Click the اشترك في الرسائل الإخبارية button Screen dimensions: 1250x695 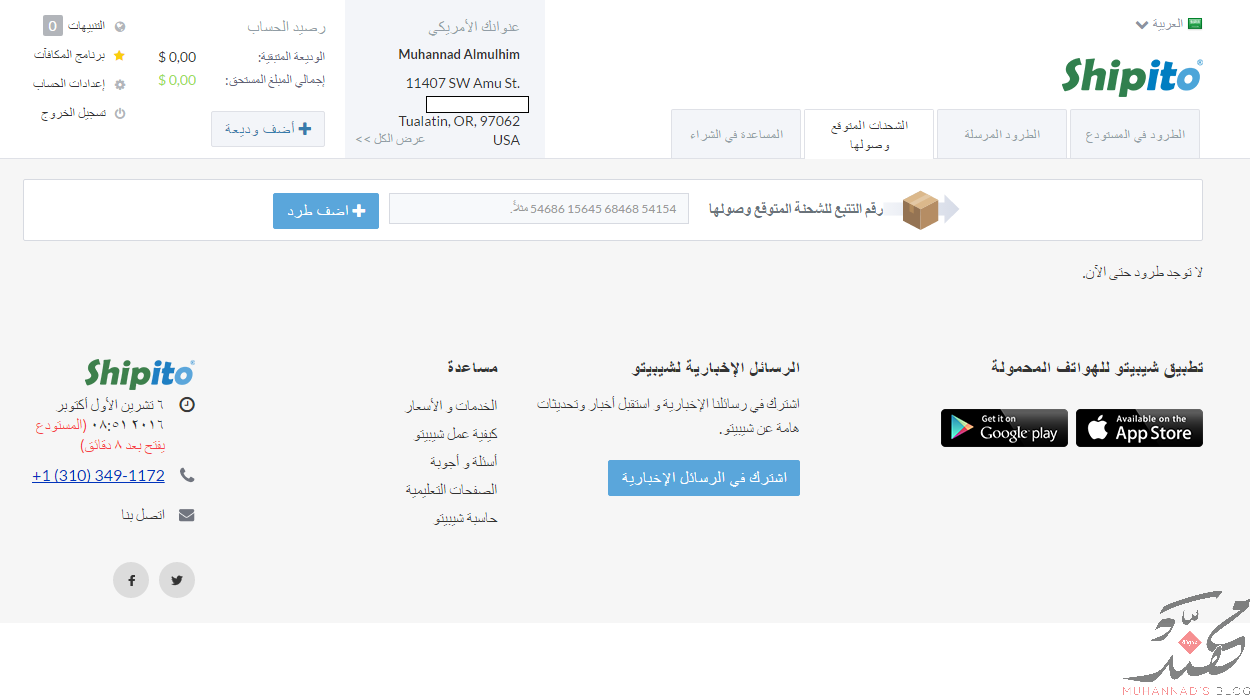704,478
